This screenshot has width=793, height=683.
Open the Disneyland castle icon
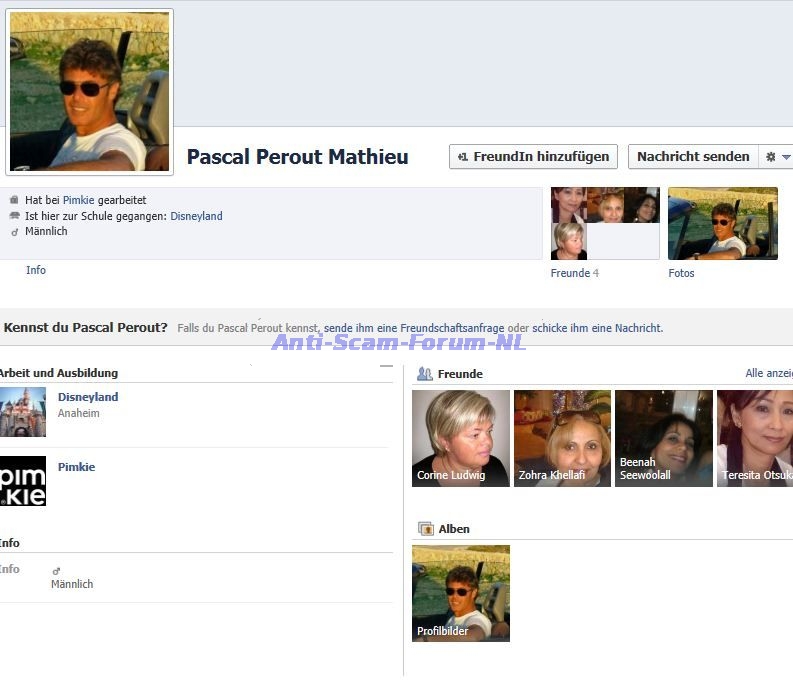pyautogui.click(x=23, y=412)
